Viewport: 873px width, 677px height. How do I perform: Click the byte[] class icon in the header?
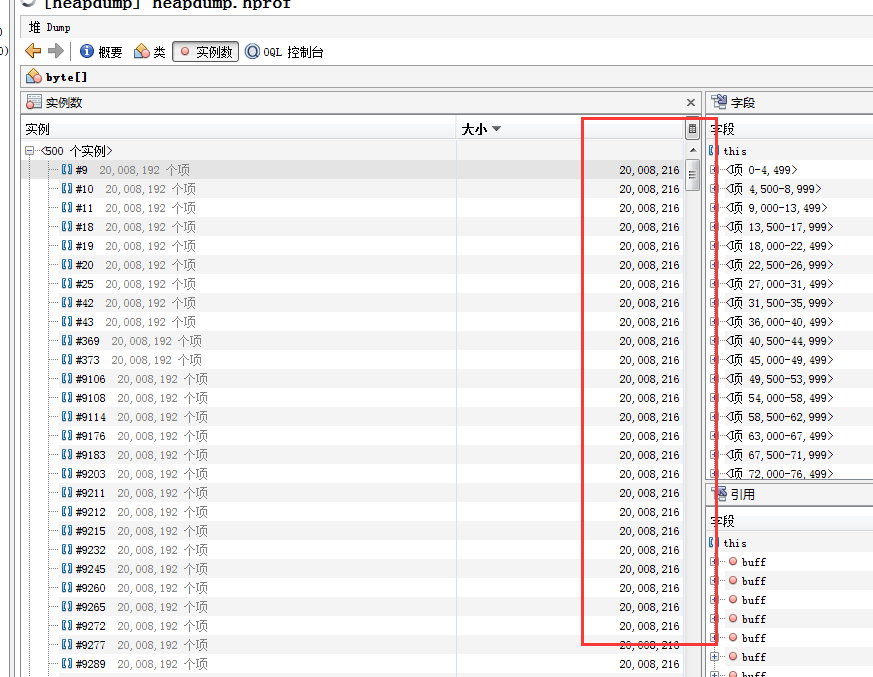[x=32, y=76]
